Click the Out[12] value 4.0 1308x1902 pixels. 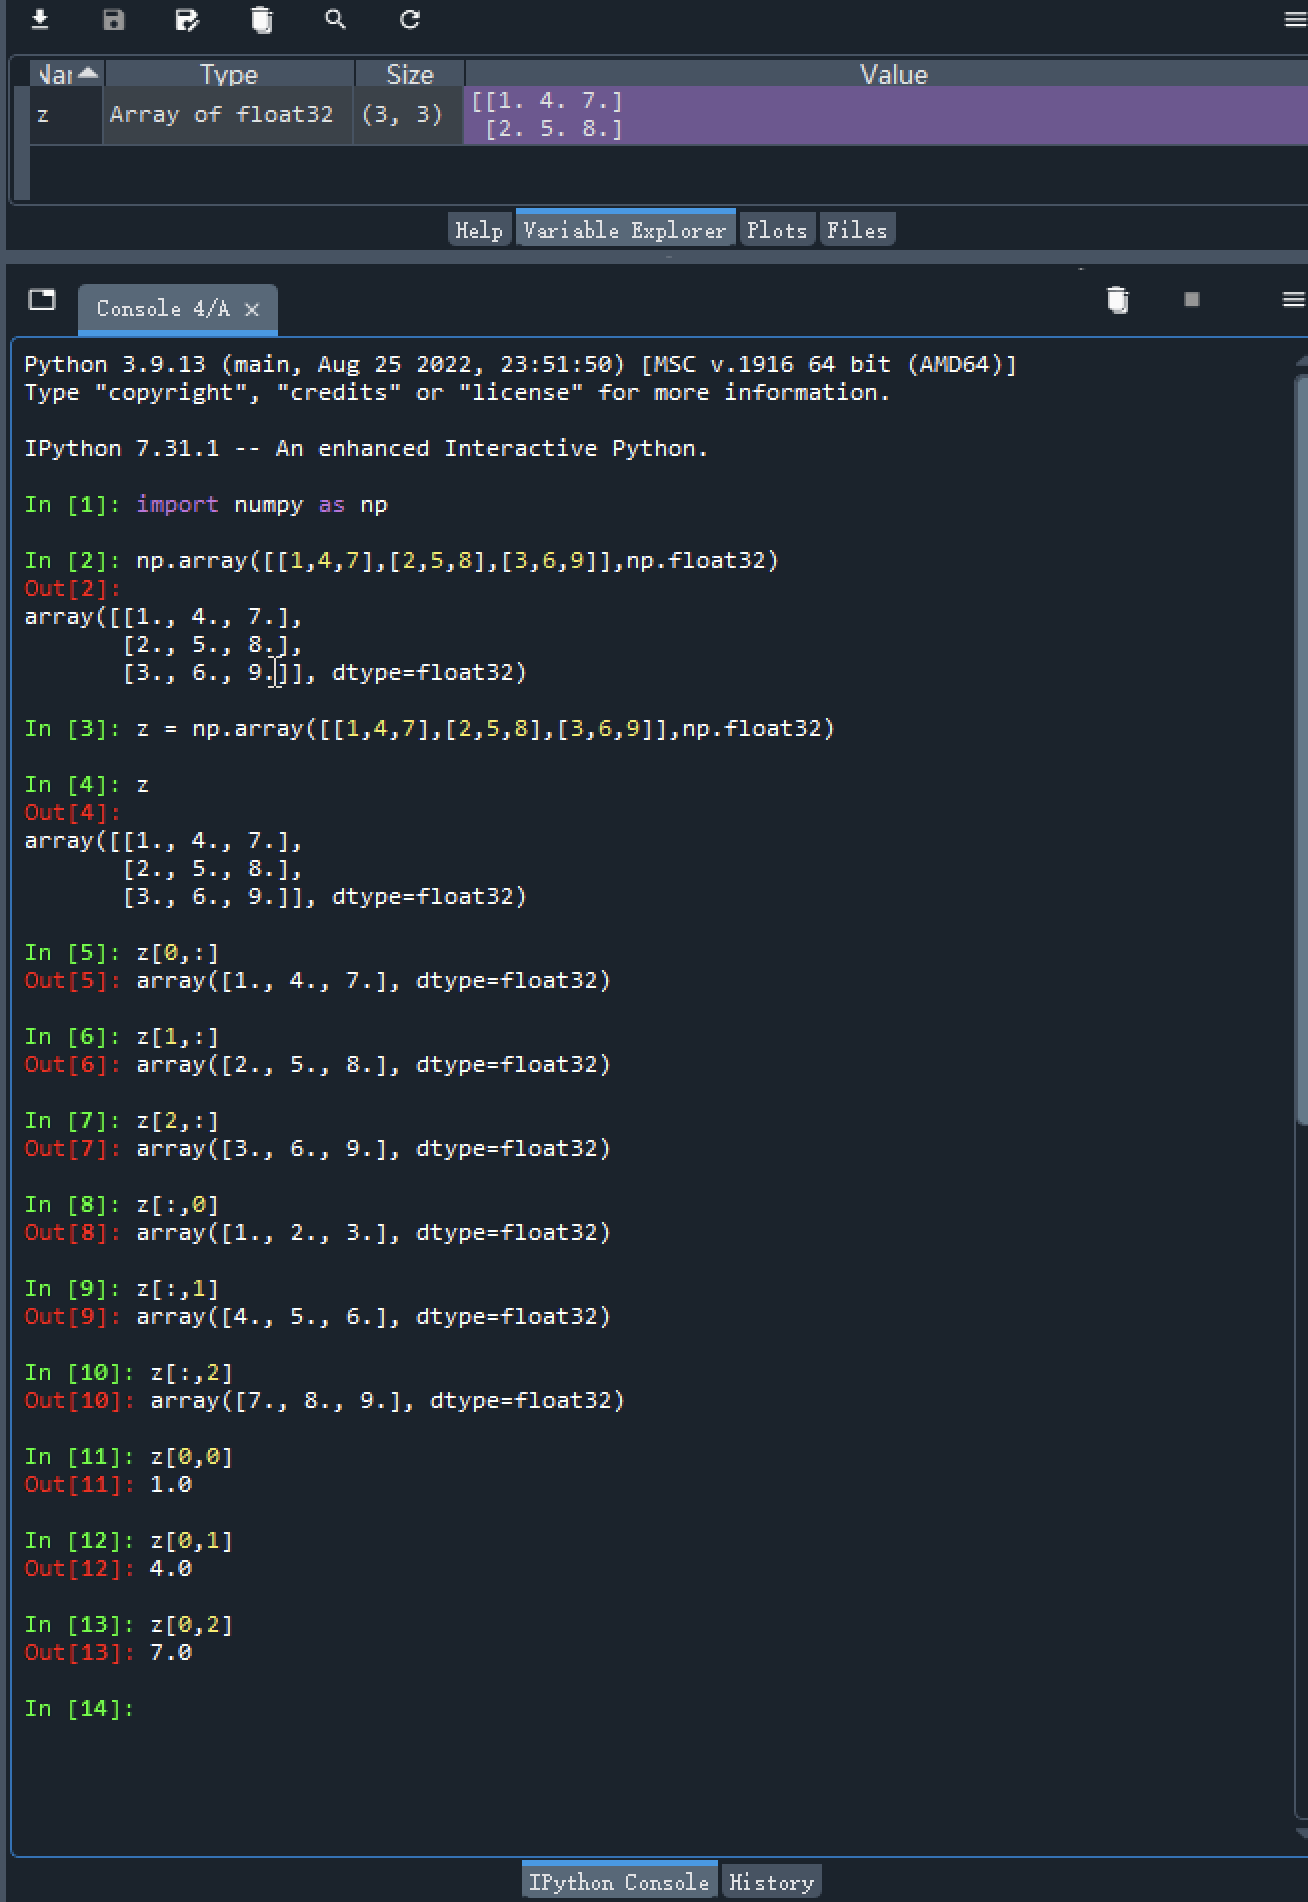click(x=171, y=1568)
